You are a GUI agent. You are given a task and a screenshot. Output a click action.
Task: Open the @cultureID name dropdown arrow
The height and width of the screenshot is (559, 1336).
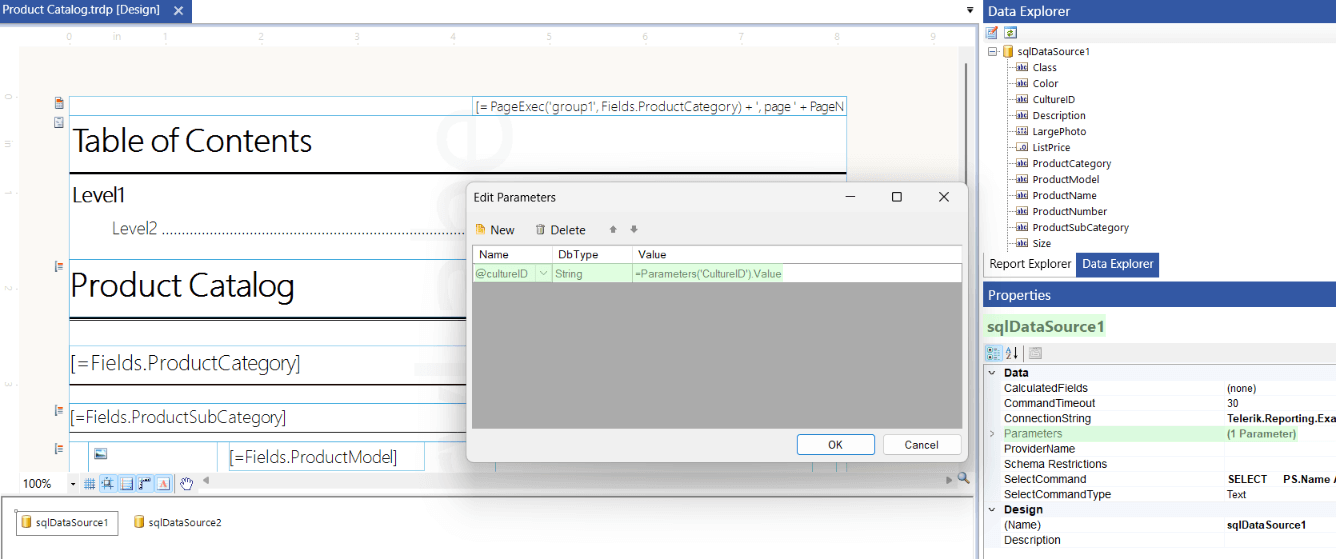click(x=544, y=273)
